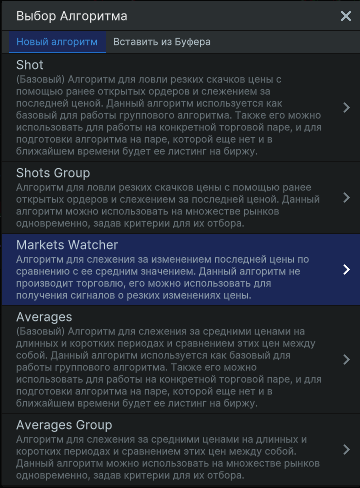Choose the Shots Group algorithm title

coord(53,173)
